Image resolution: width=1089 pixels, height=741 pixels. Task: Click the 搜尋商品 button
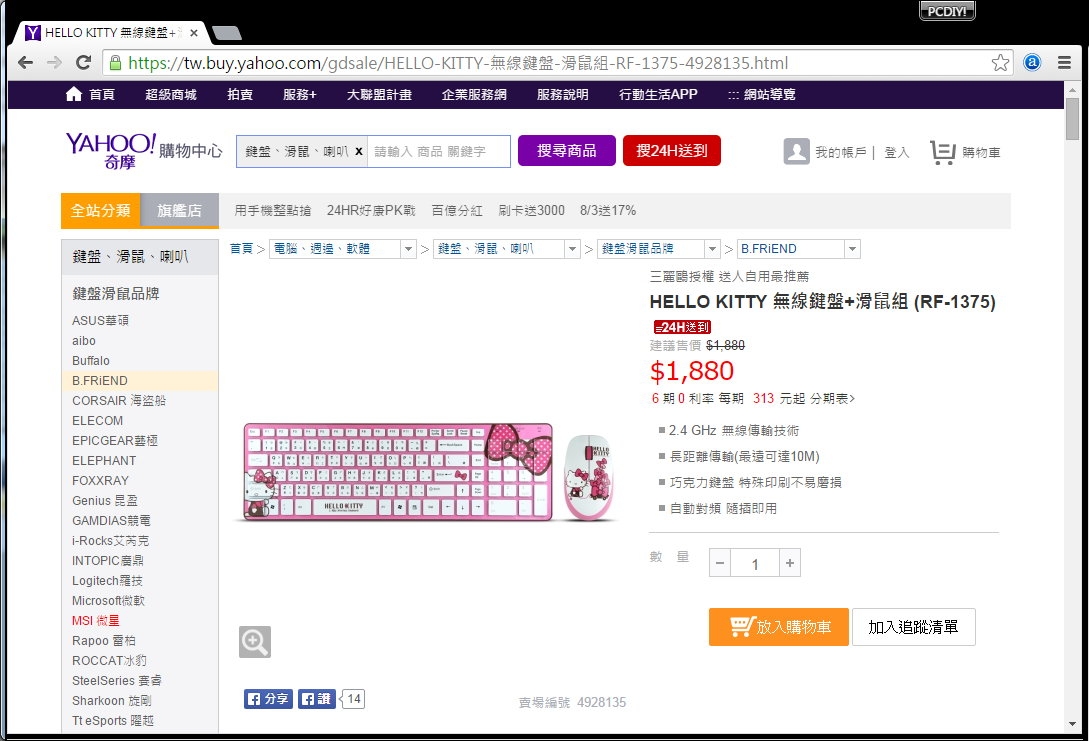point(567,151)
